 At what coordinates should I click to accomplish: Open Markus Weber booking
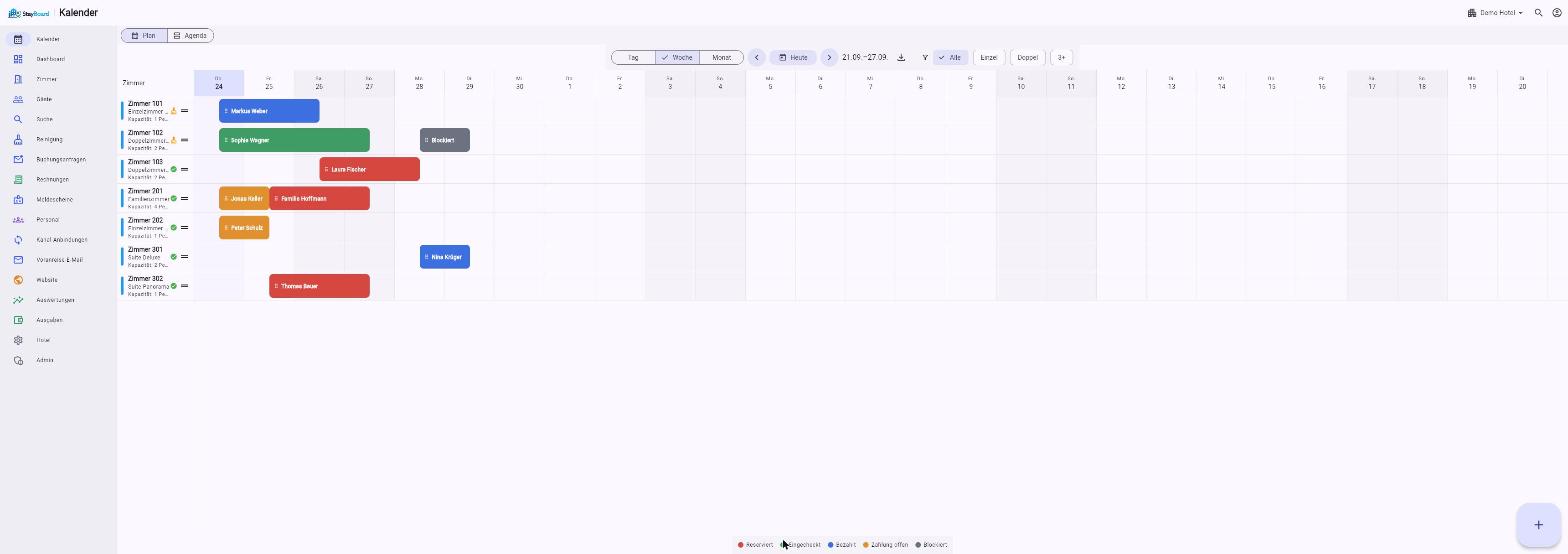269,111
